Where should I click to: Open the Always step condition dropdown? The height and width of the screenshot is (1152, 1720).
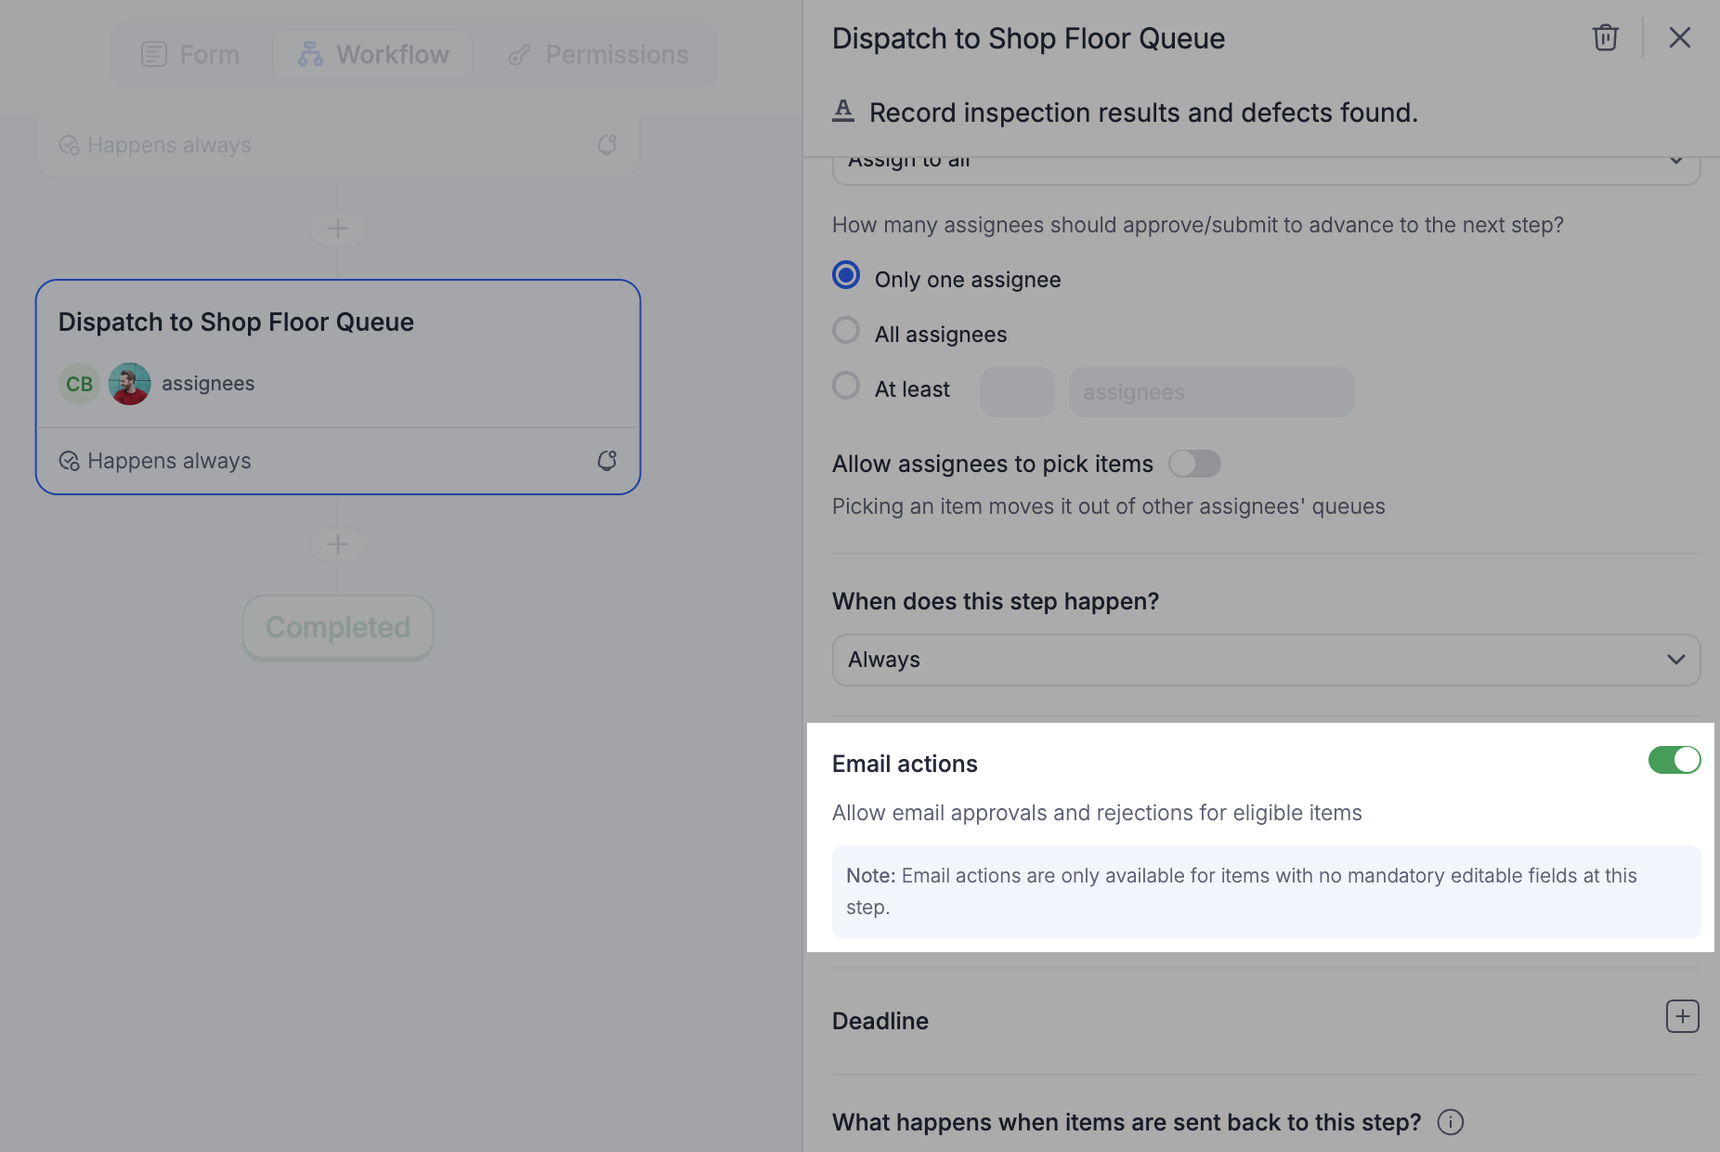pos(1265,660)
